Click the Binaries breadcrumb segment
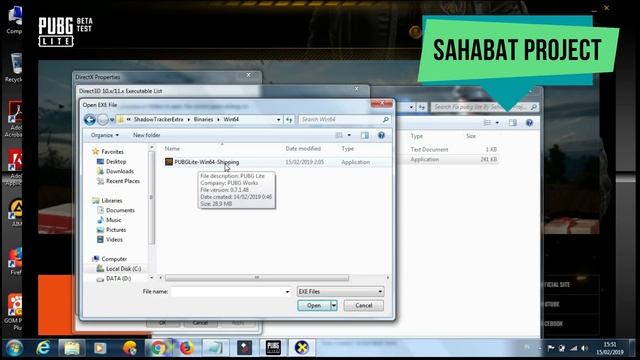Viewport: 640px width, 360px height. (203, 120)
